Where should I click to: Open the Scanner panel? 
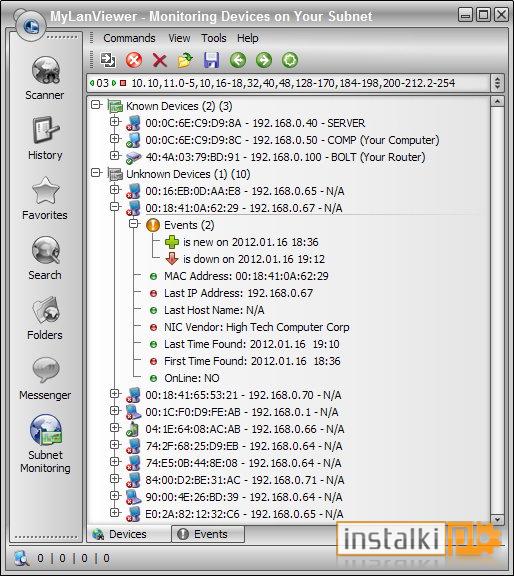click(45, 78)
